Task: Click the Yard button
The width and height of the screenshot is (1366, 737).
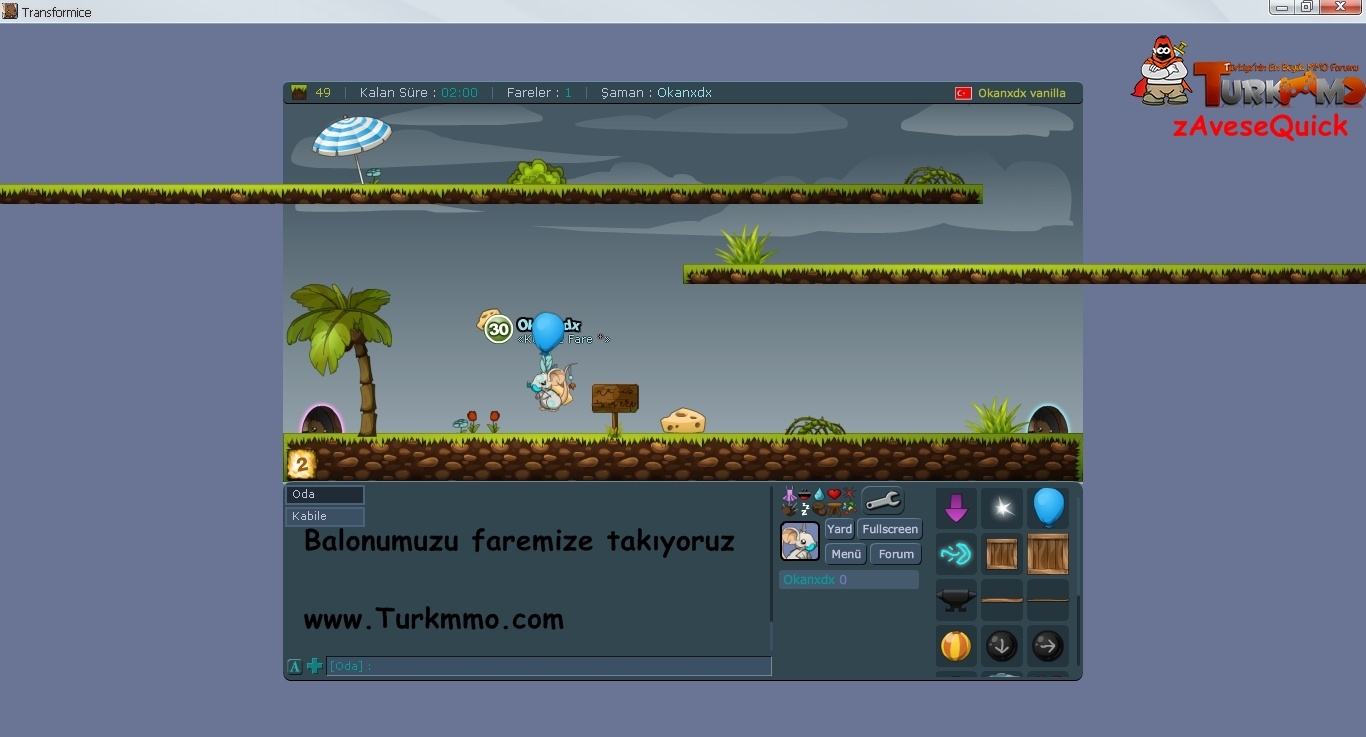Action: [x=839, y=529]
